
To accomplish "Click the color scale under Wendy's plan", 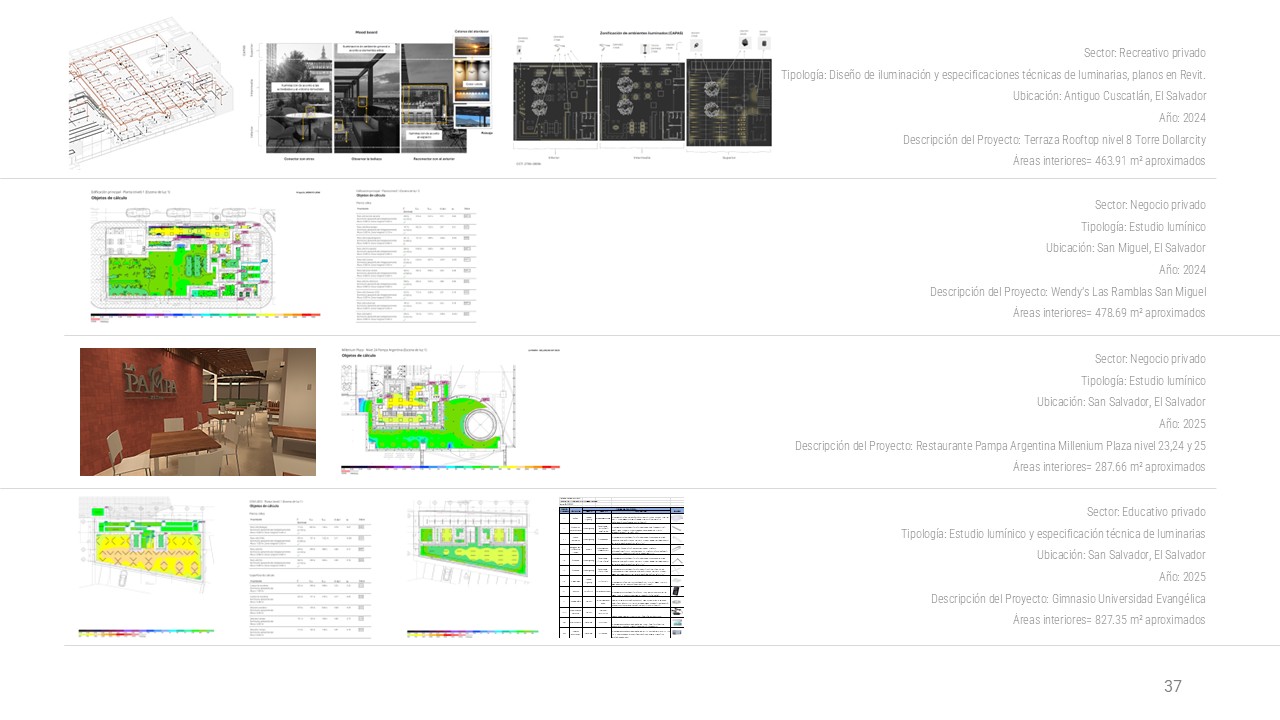I will pyautogui.click(x=205, y=316).
